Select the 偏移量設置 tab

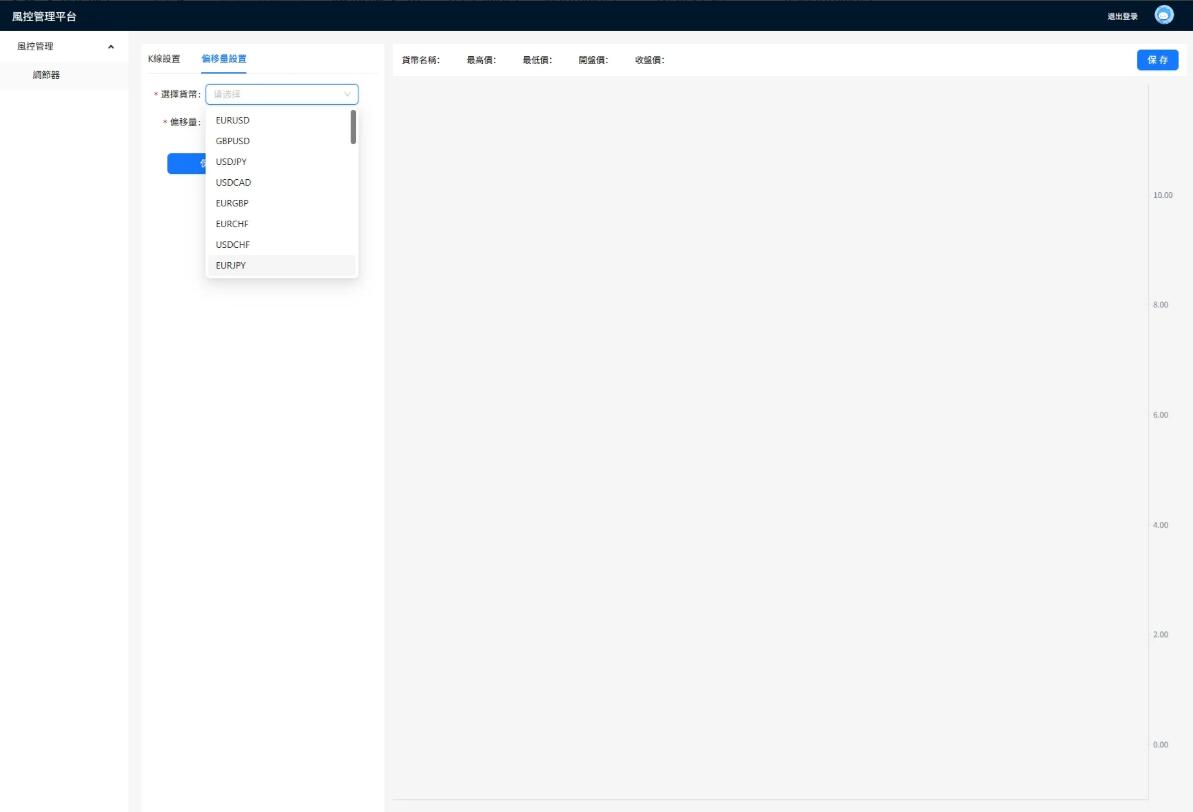(223, 58)
